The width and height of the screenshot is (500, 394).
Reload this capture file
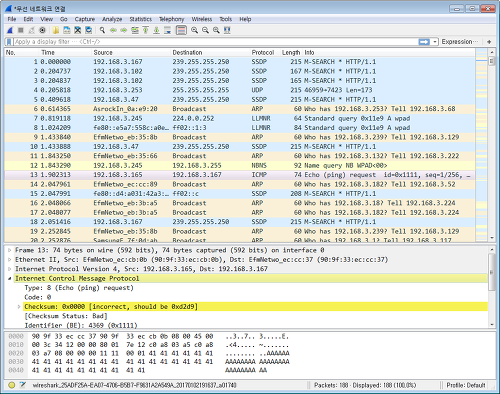coord(88,30)
